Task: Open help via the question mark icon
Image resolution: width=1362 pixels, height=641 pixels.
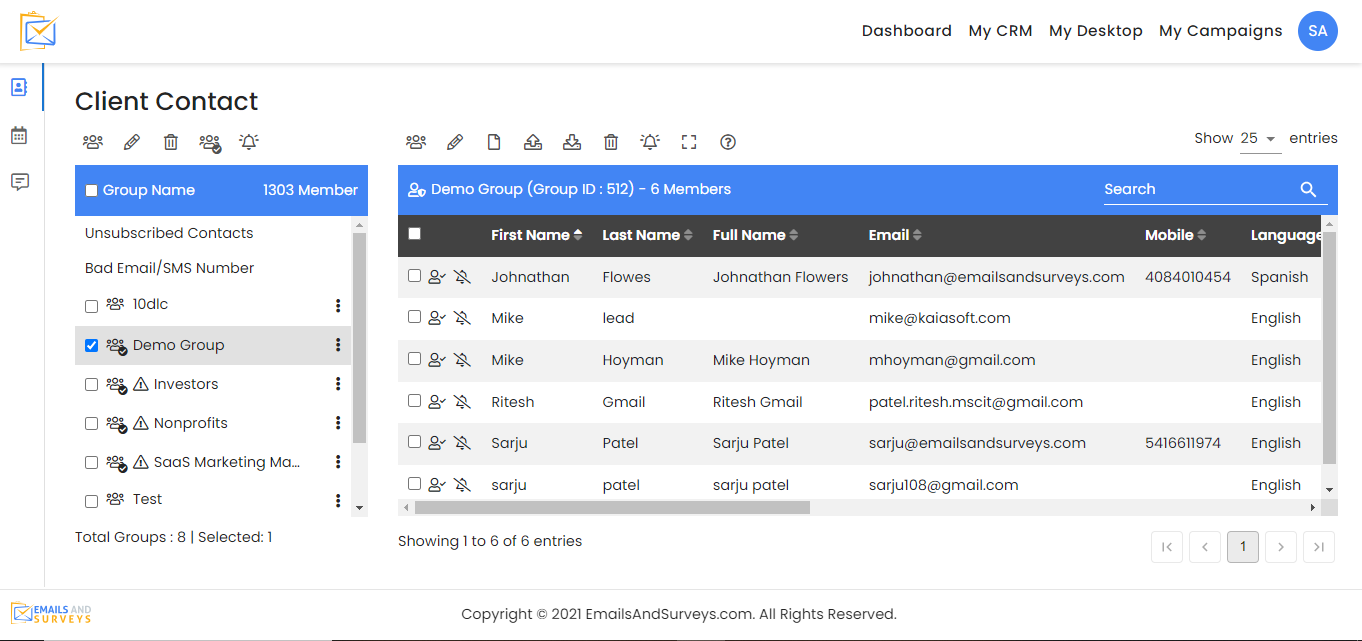Action: (728, 142)
